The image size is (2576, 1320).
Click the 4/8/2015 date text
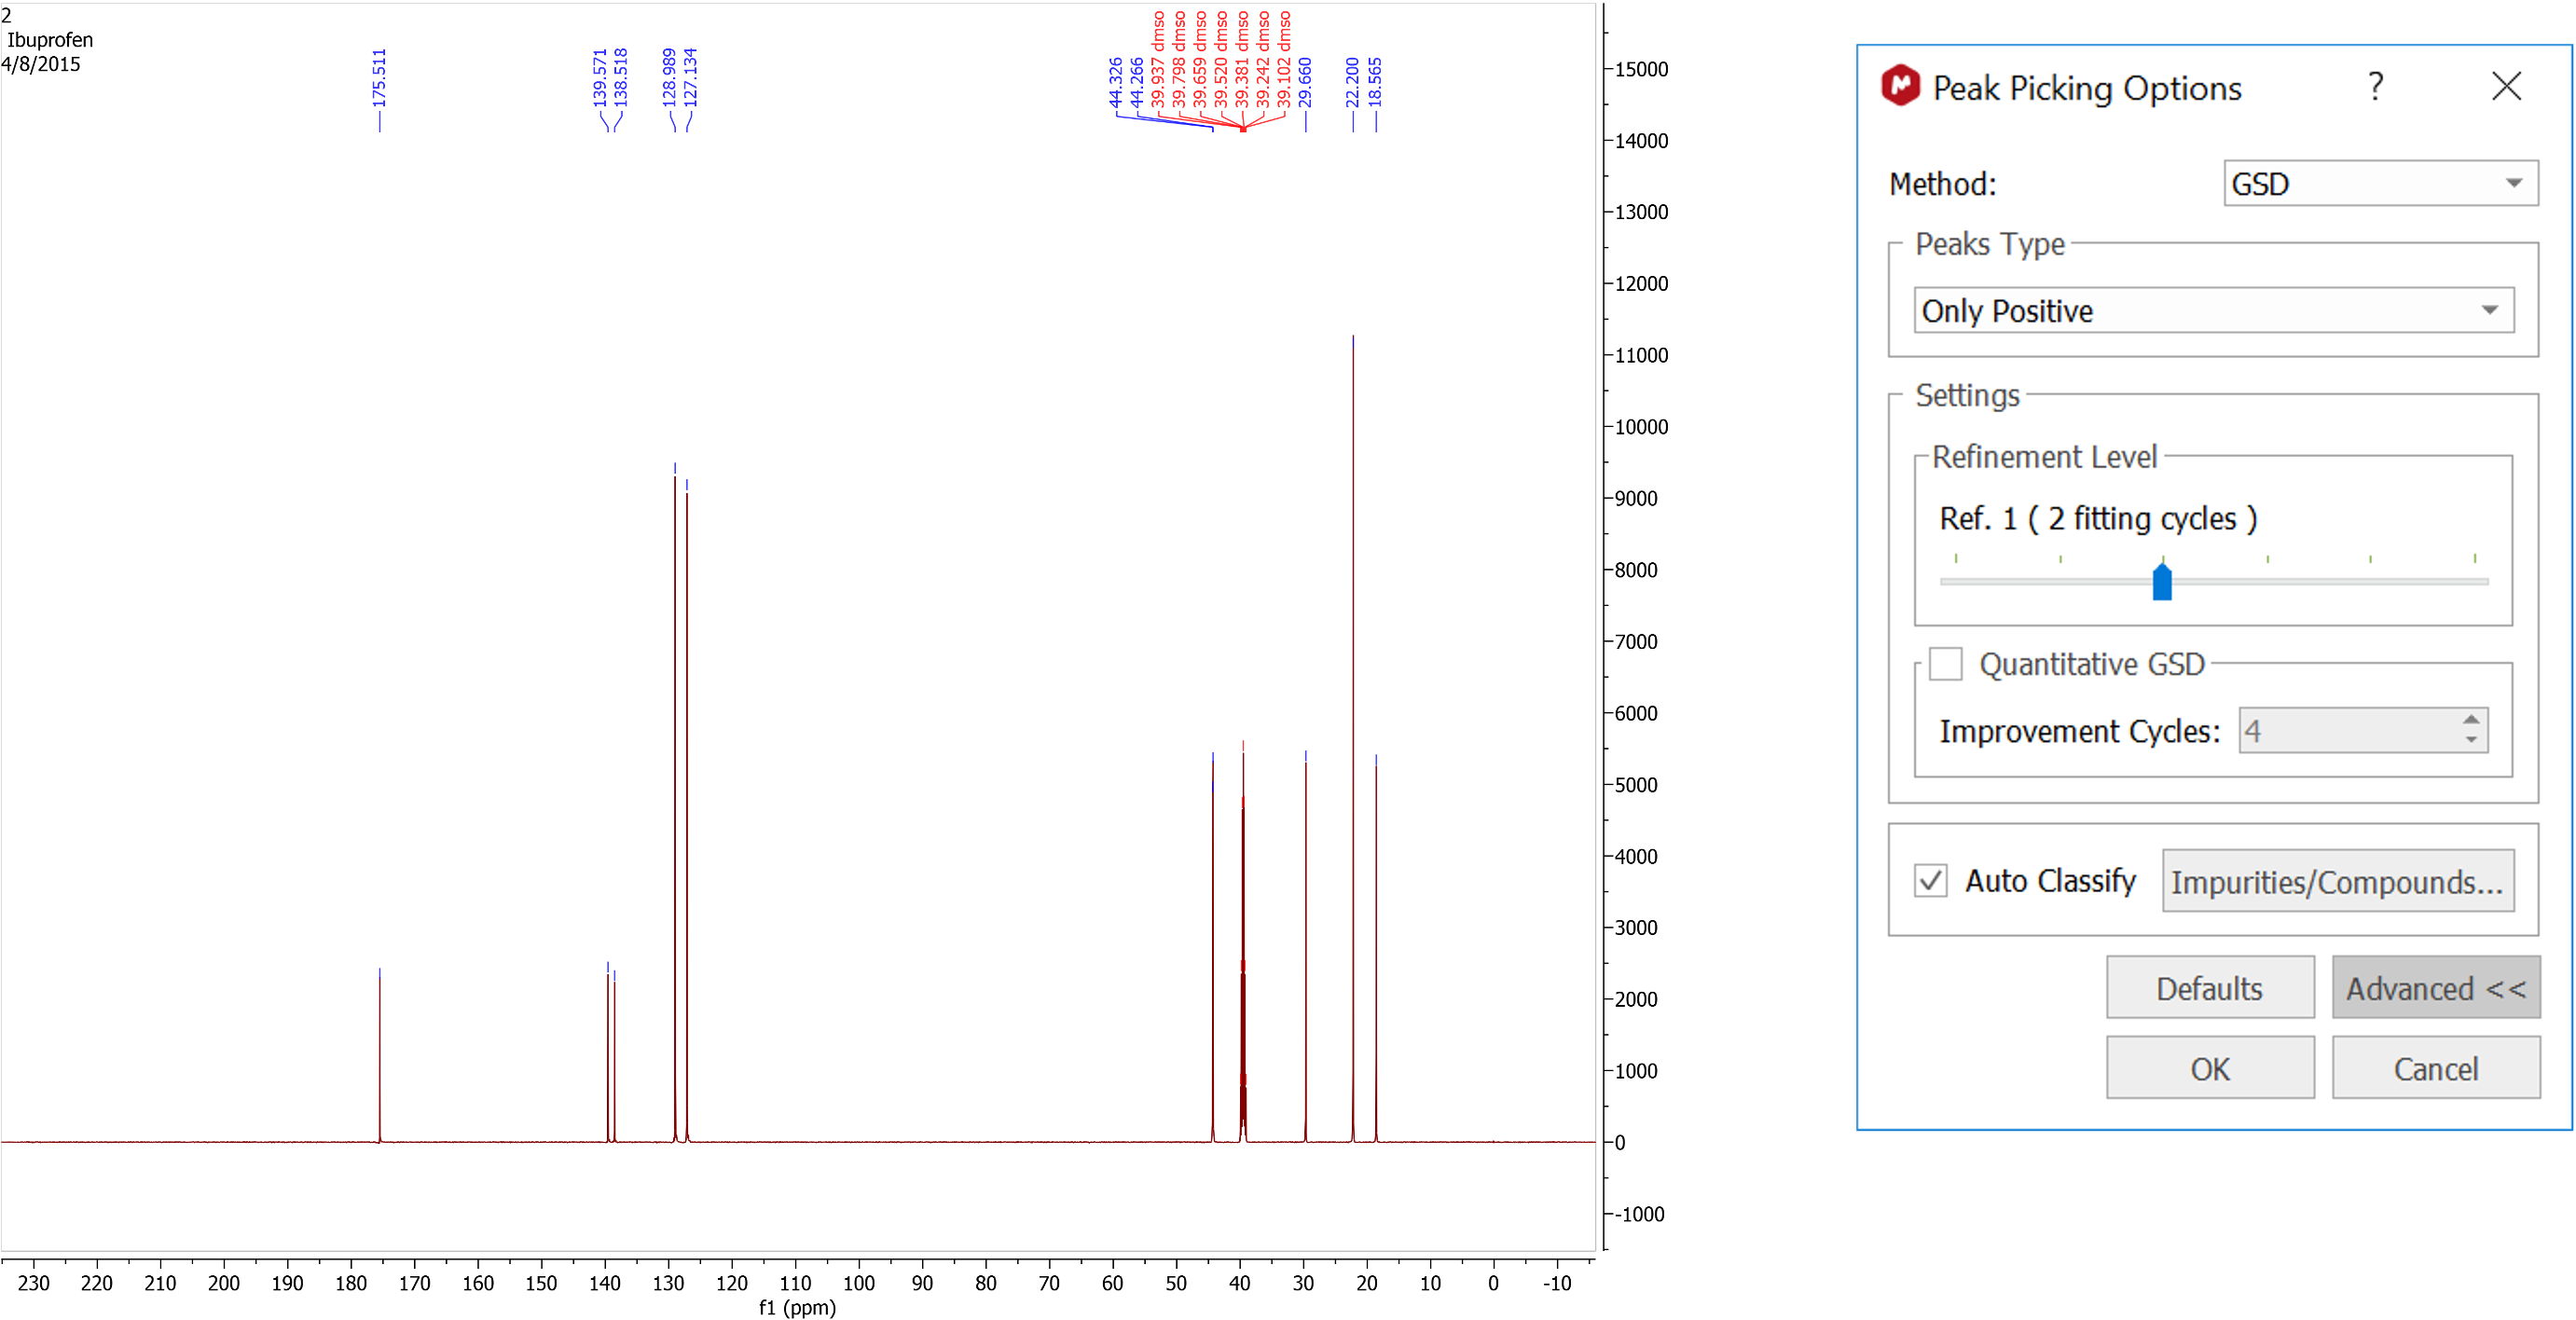click(41, 64)
